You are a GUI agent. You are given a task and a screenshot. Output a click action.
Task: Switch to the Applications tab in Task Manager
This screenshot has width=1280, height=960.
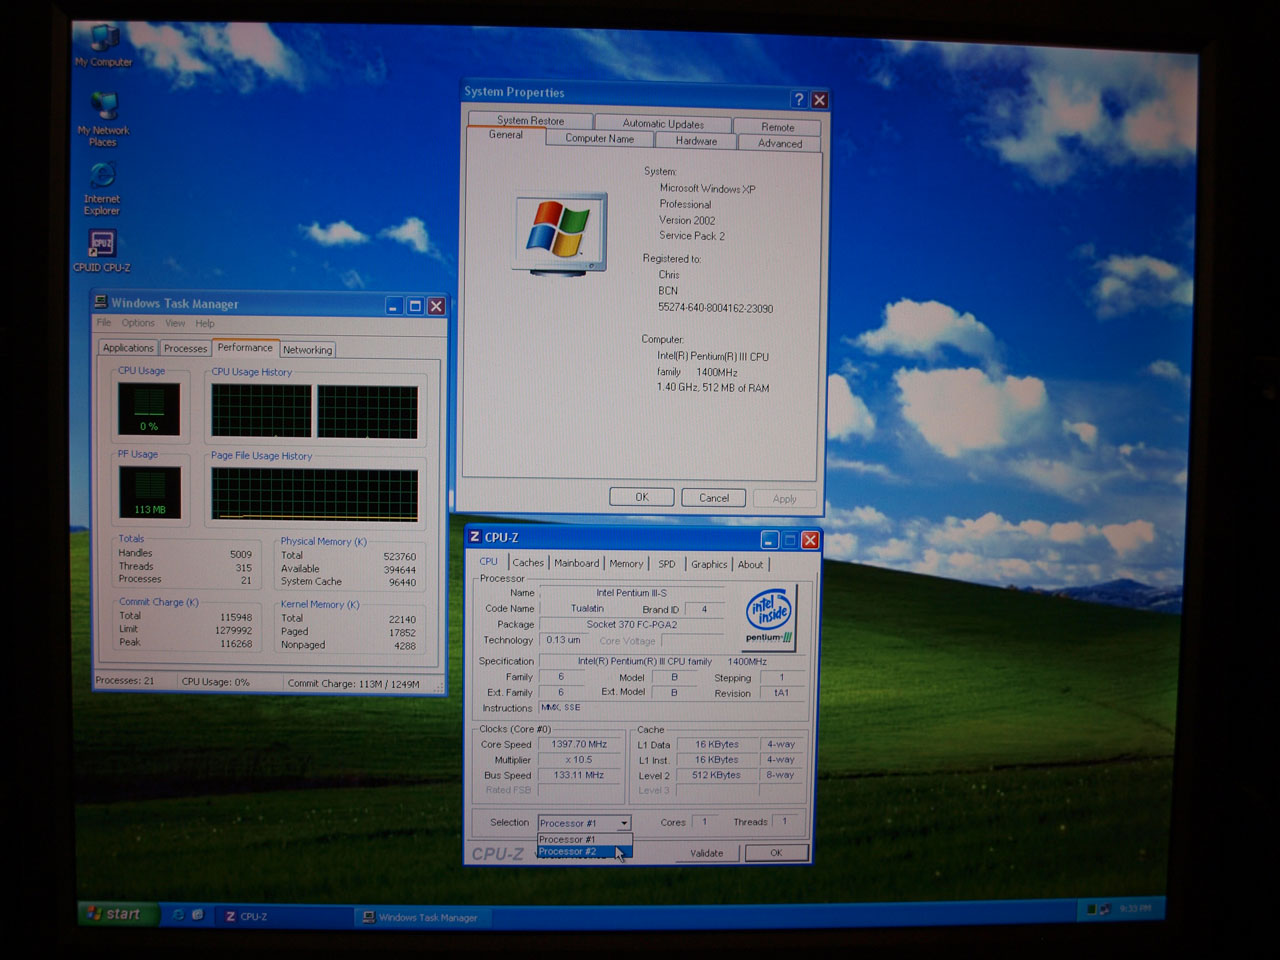128,348
